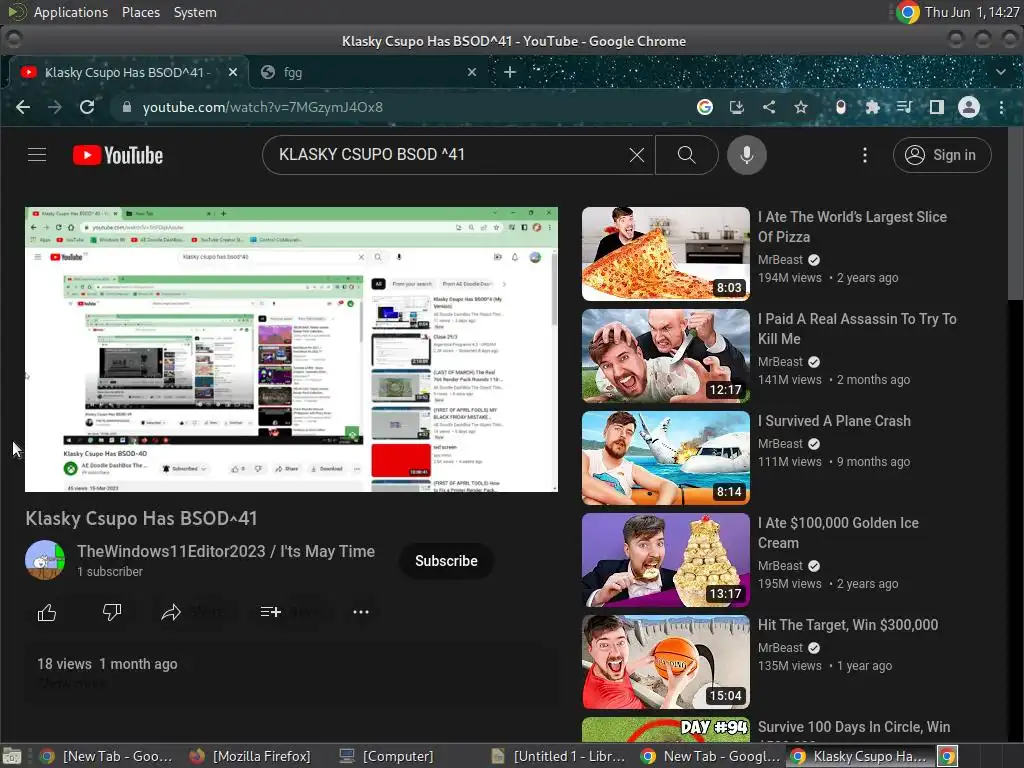Like the video with thumbs up
The image size is (1024, 768).
click(47, 613)
